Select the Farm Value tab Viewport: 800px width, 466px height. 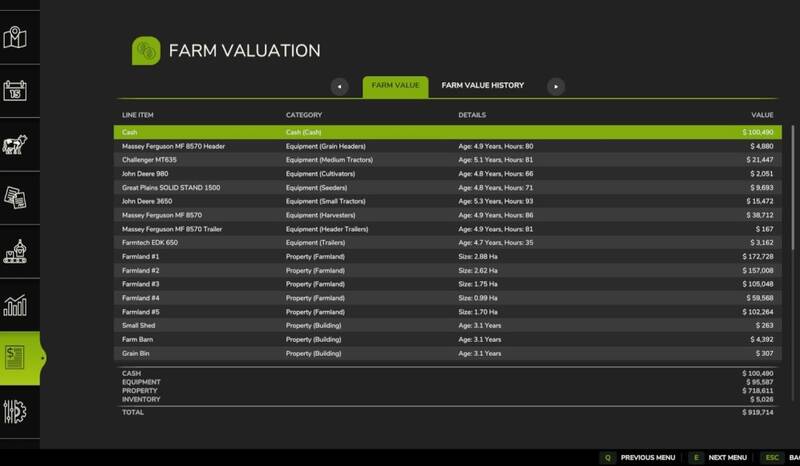click(x=395, y=86)
